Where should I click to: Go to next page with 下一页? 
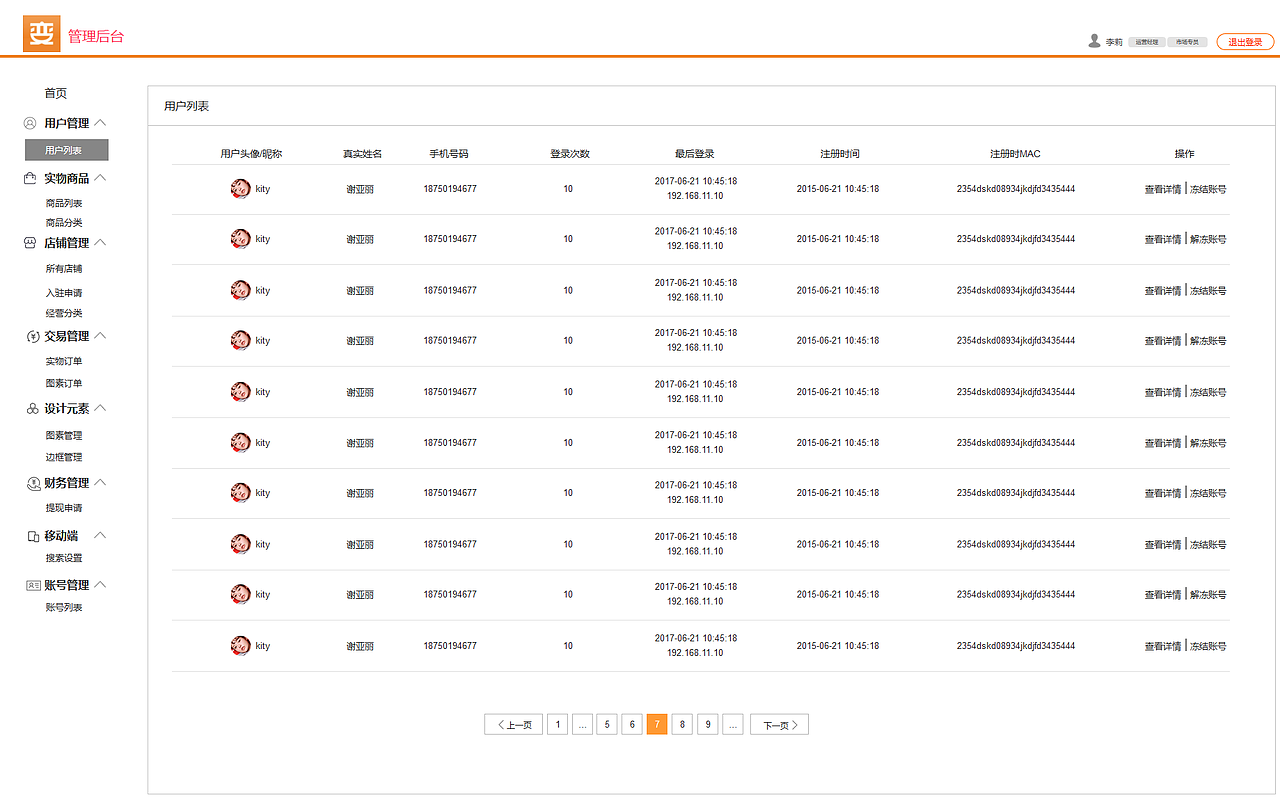pos(779,725)
